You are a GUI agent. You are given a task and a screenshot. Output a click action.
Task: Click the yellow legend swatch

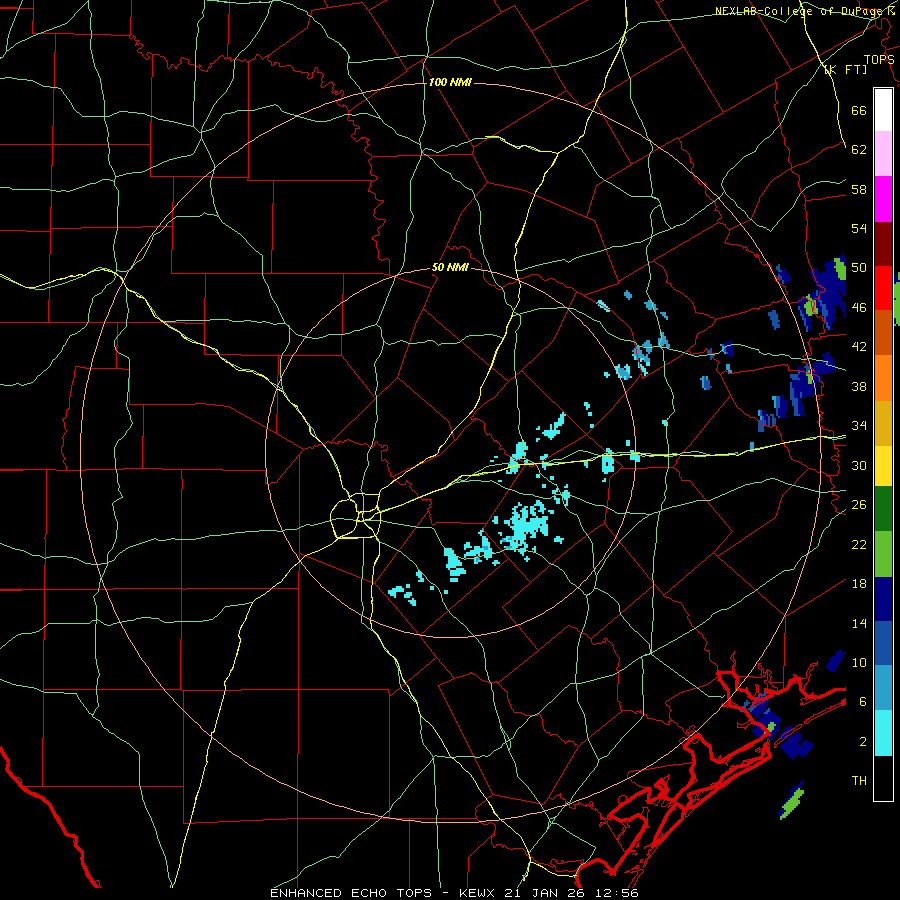pyautogui.click(x=883, y=465)
